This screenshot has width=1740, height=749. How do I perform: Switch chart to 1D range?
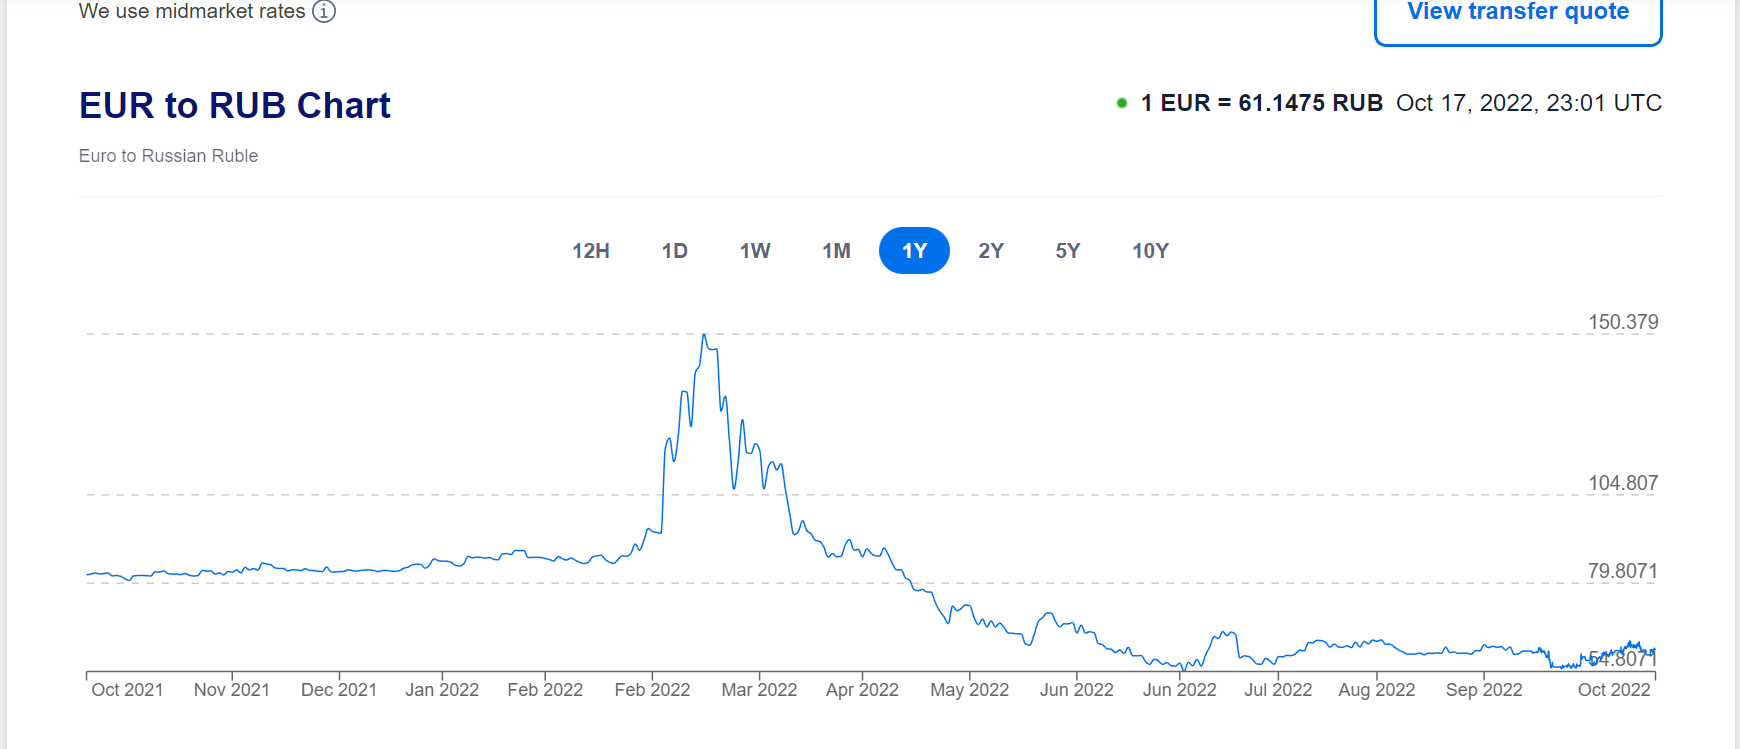coord(674,251)
